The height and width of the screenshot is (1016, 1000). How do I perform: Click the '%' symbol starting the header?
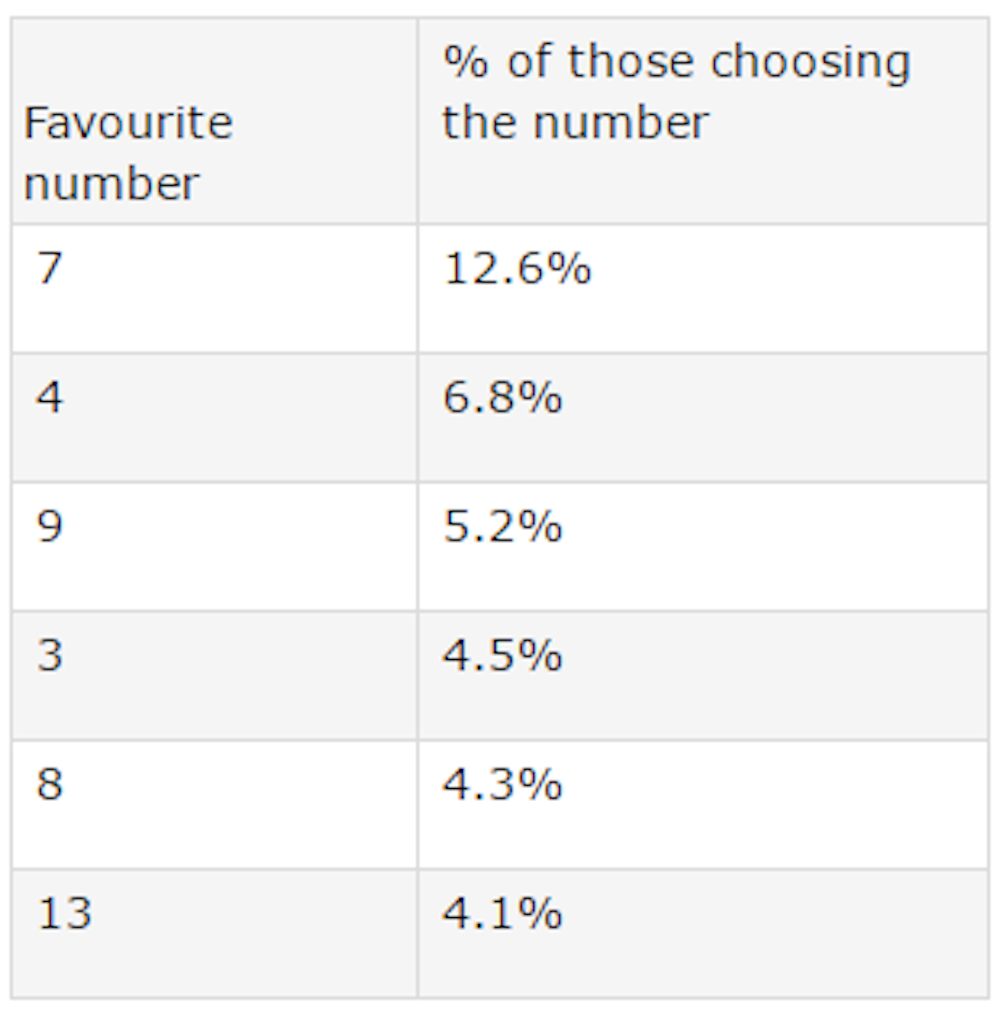click(465, 62)
